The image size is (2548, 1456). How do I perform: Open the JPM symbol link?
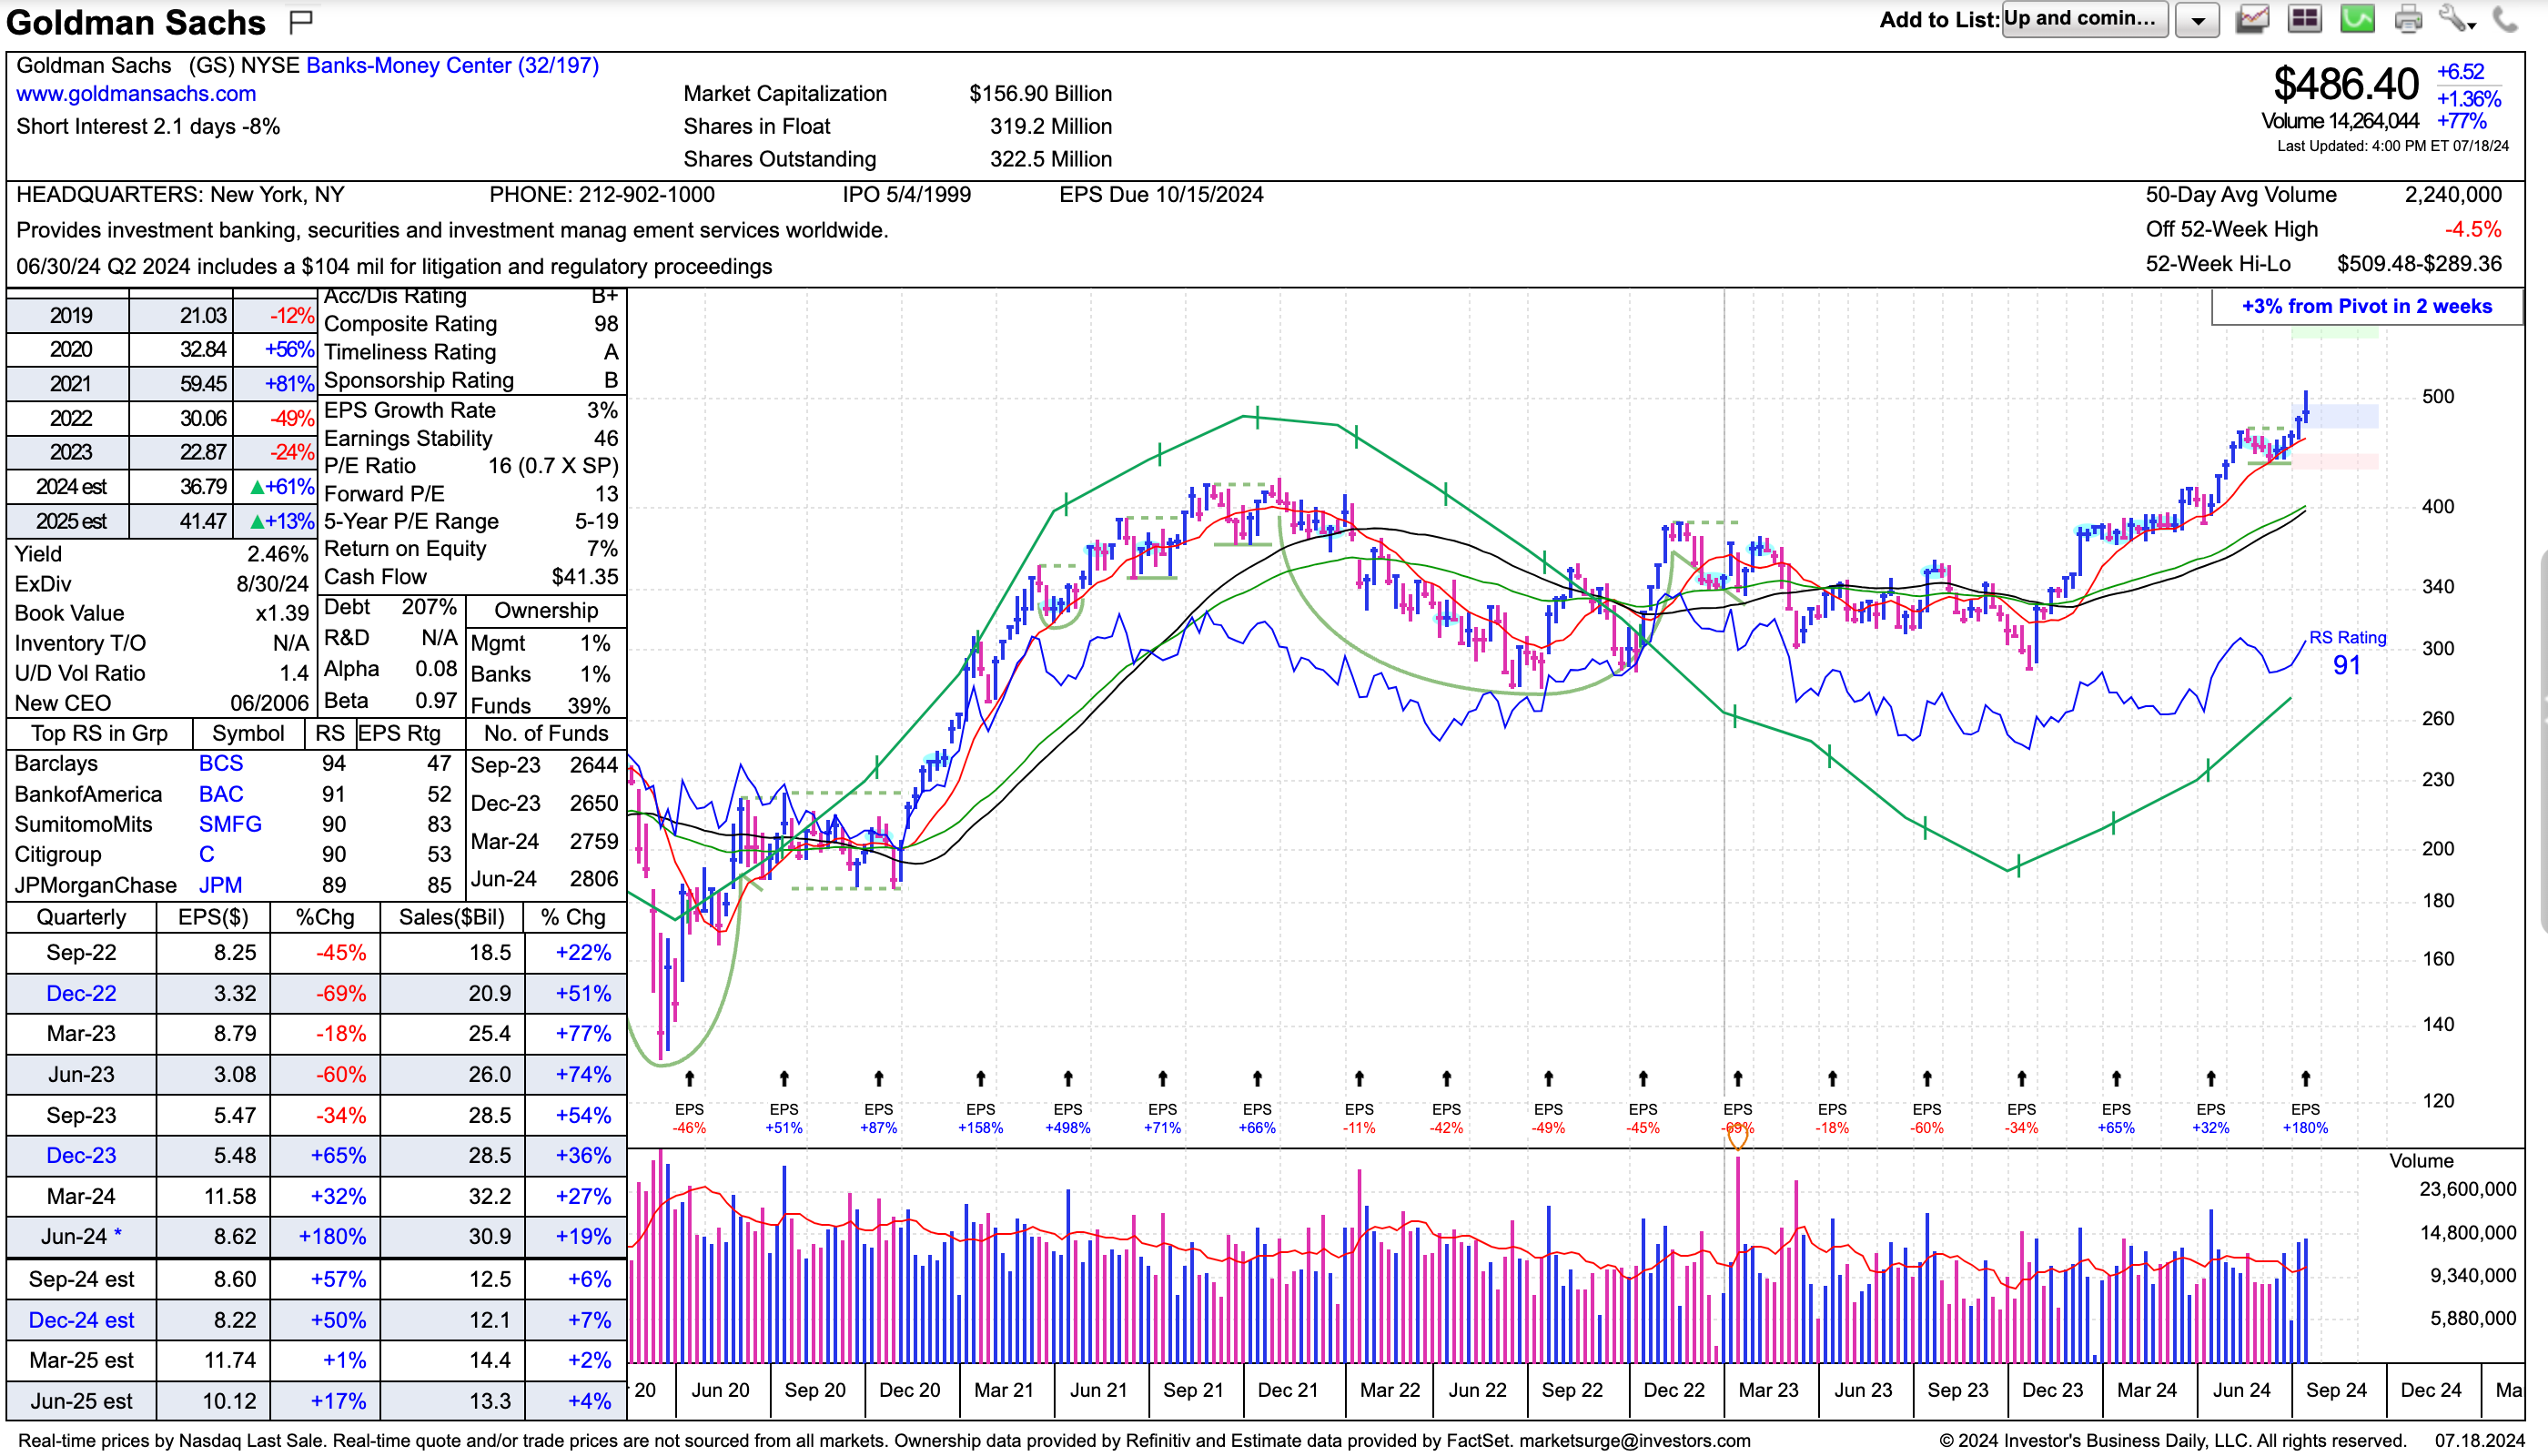[220, 885]
